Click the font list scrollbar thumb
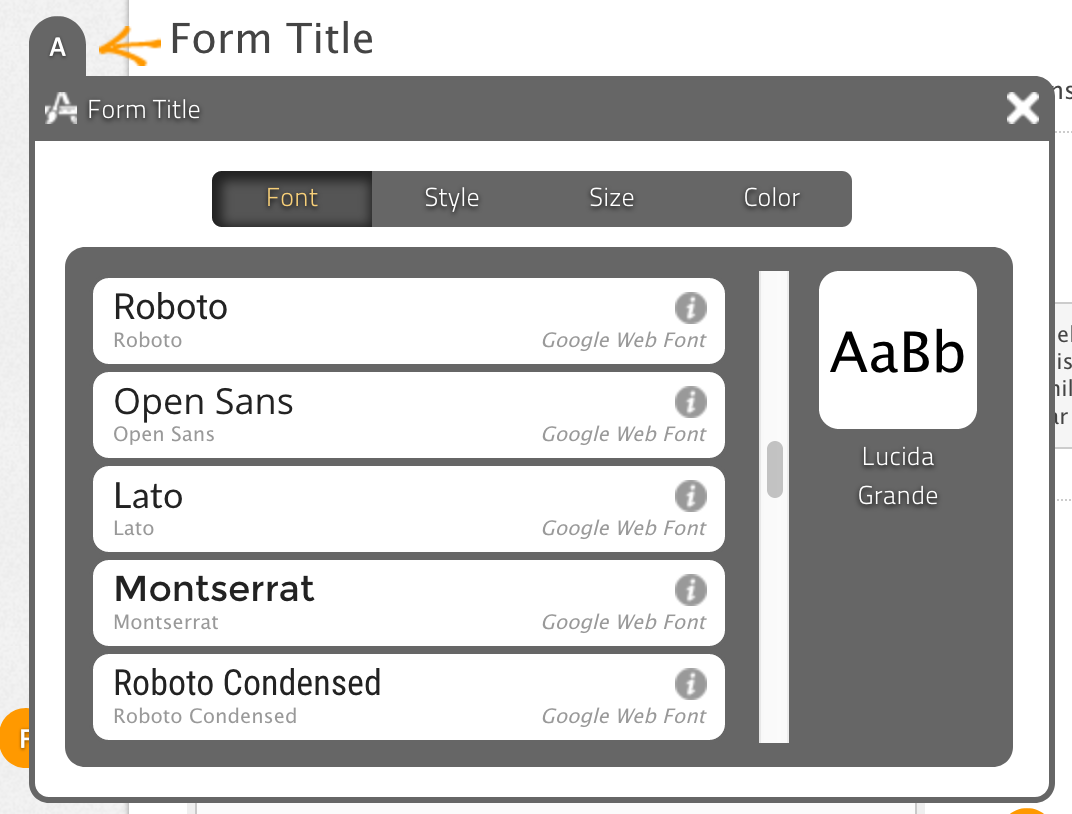 point(774,469)
